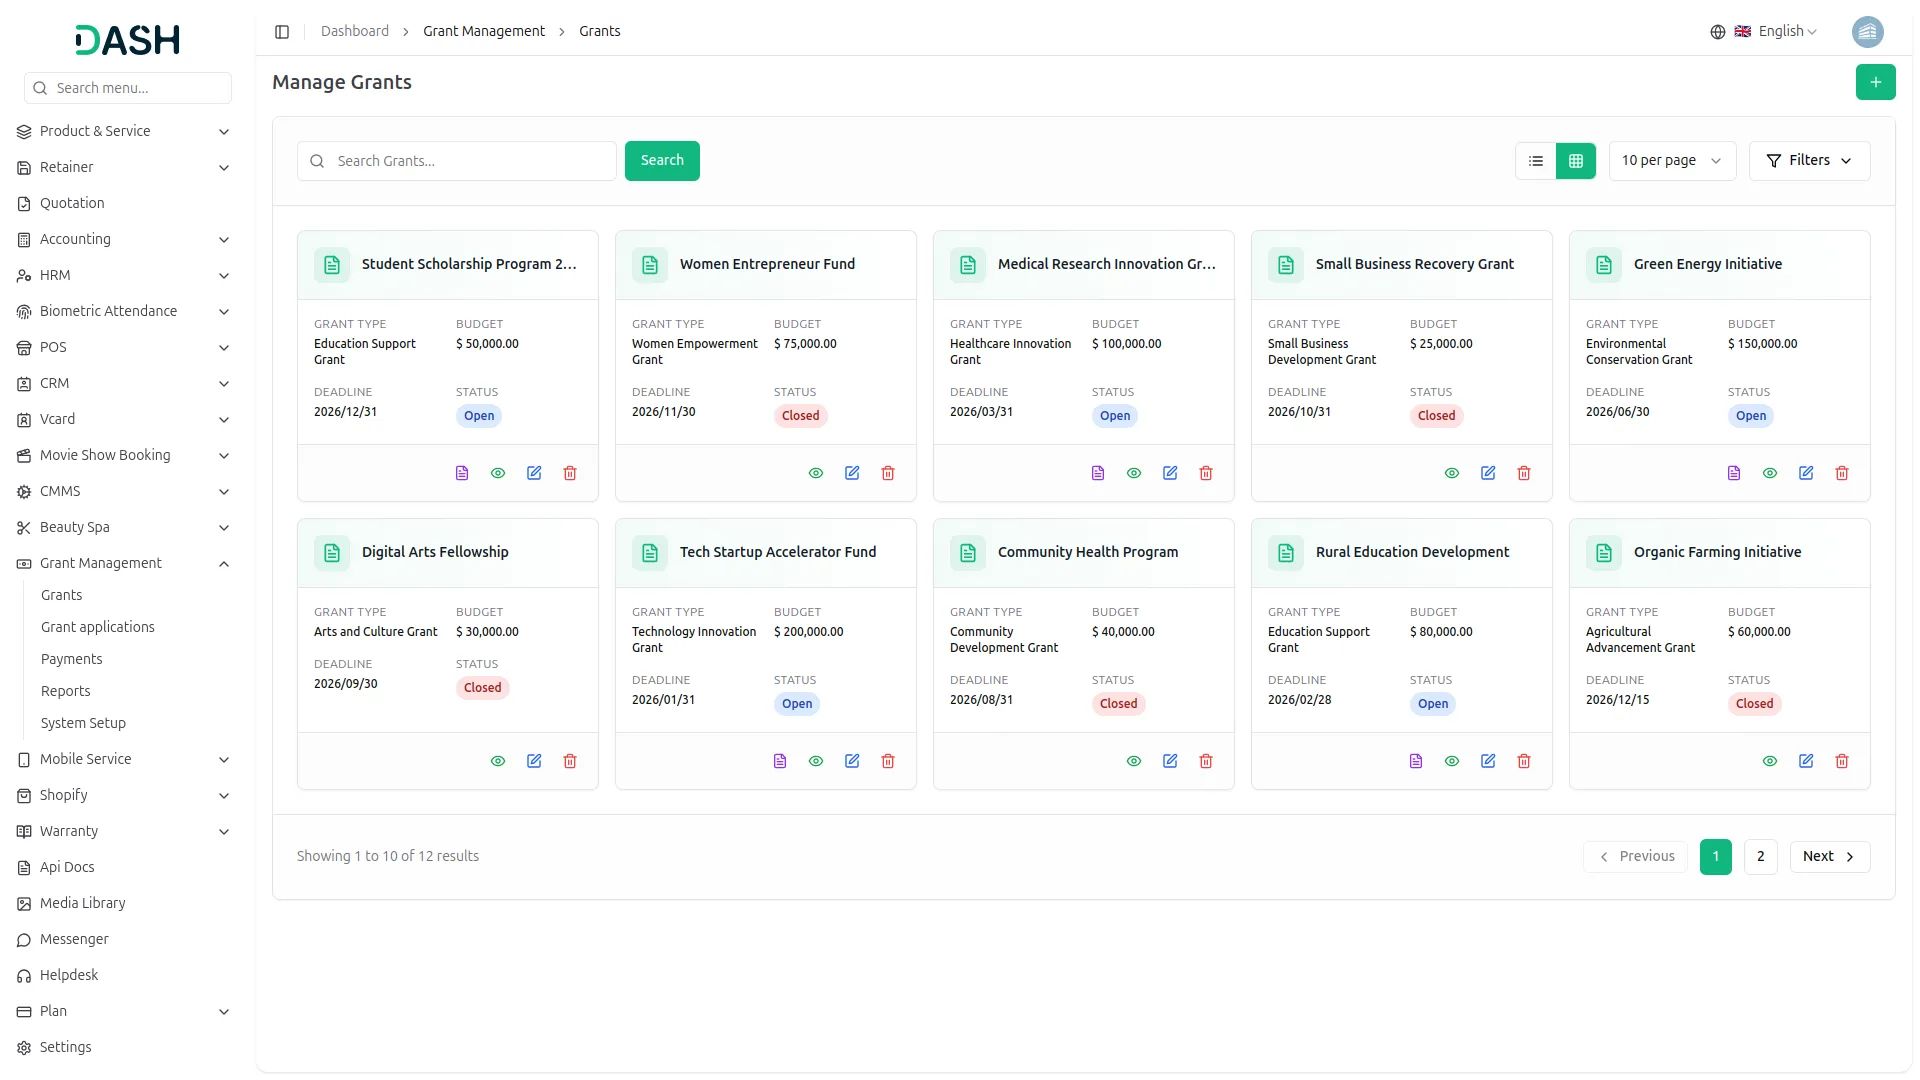1920x1080 pixels.
Task: Open document icon for Medical Research Innovation grant
Action: point(1098,473)
